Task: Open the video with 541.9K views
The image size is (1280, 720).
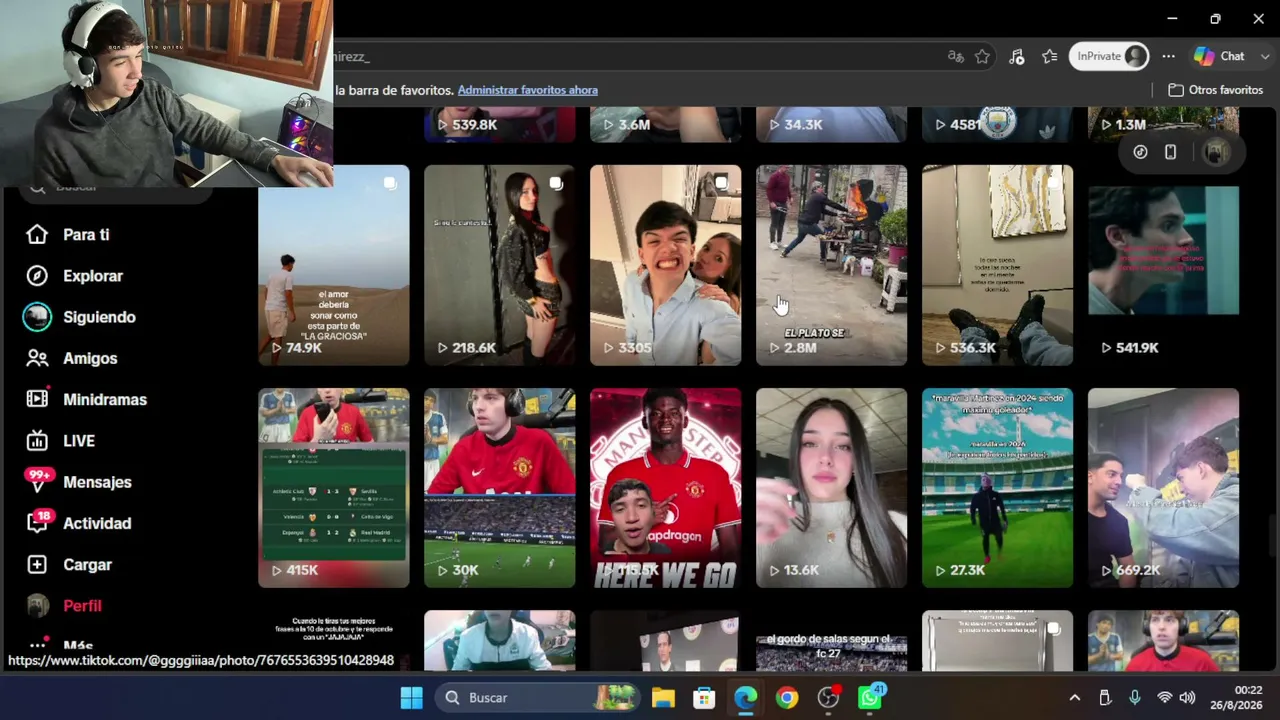Action: [1164, 265]
